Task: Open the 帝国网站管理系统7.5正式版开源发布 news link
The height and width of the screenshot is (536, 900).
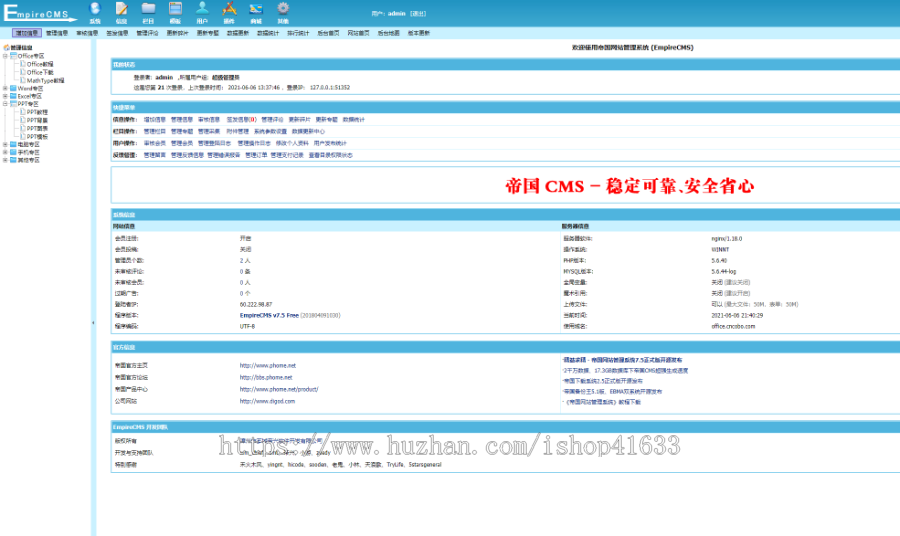Action: [623, 360]
